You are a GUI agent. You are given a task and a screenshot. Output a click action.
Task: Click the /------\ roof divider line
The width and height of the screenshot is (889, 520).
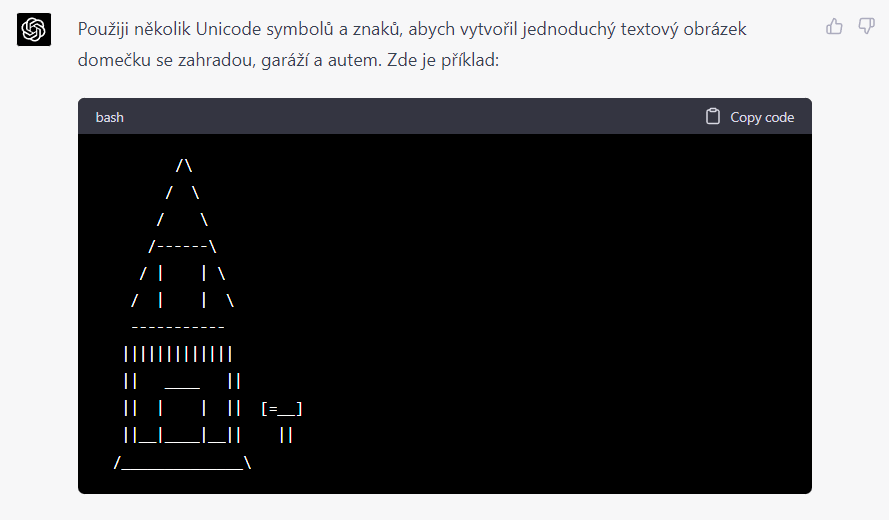[x=183, y=246]
